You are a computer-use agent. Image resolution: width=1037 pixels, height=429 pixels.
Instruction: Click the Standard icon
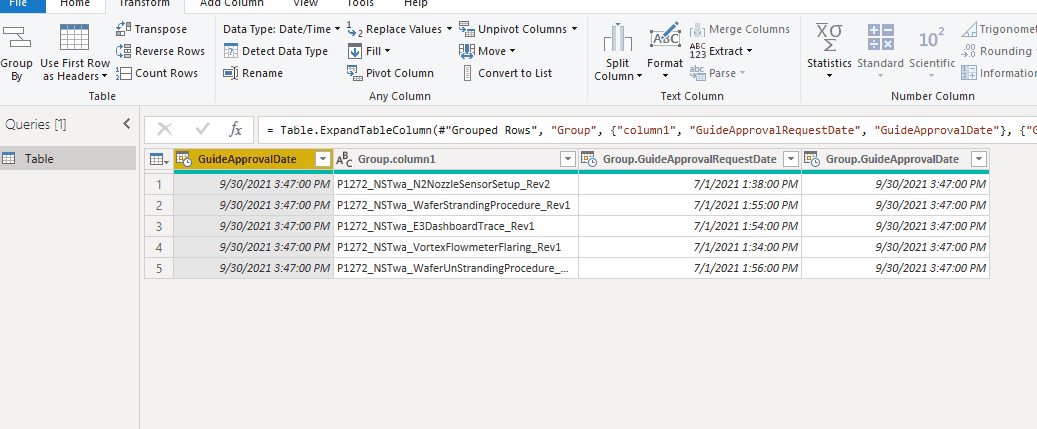(880, 38)
